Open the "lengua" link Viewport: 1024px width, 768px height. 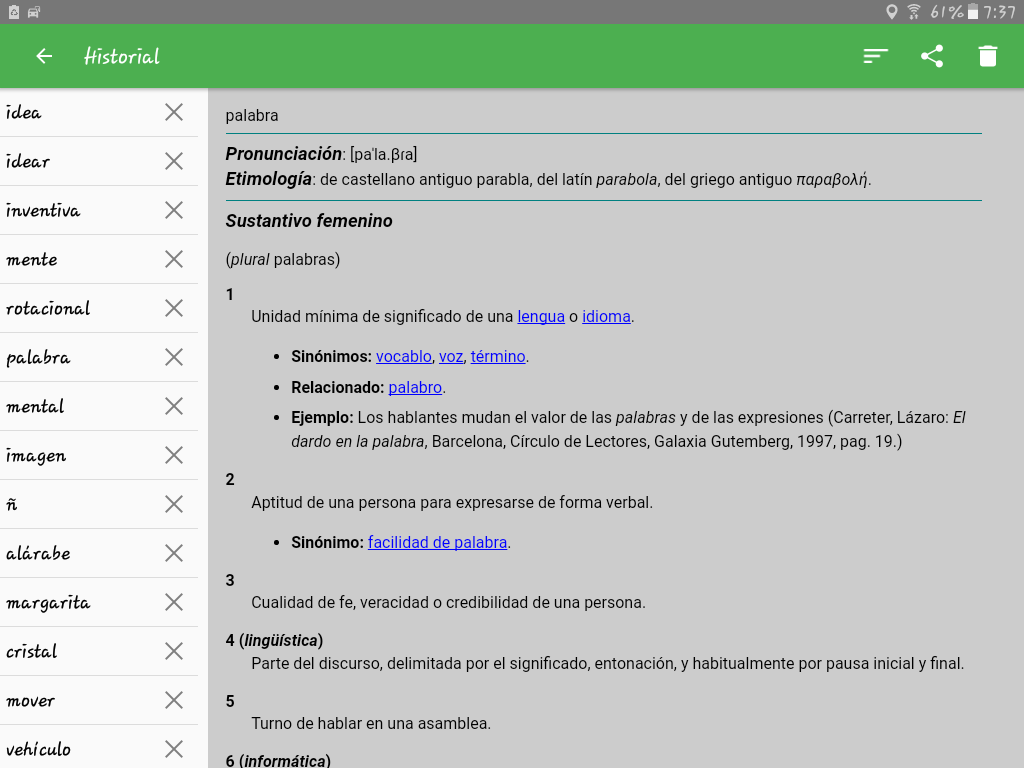[x=541, y=316]
